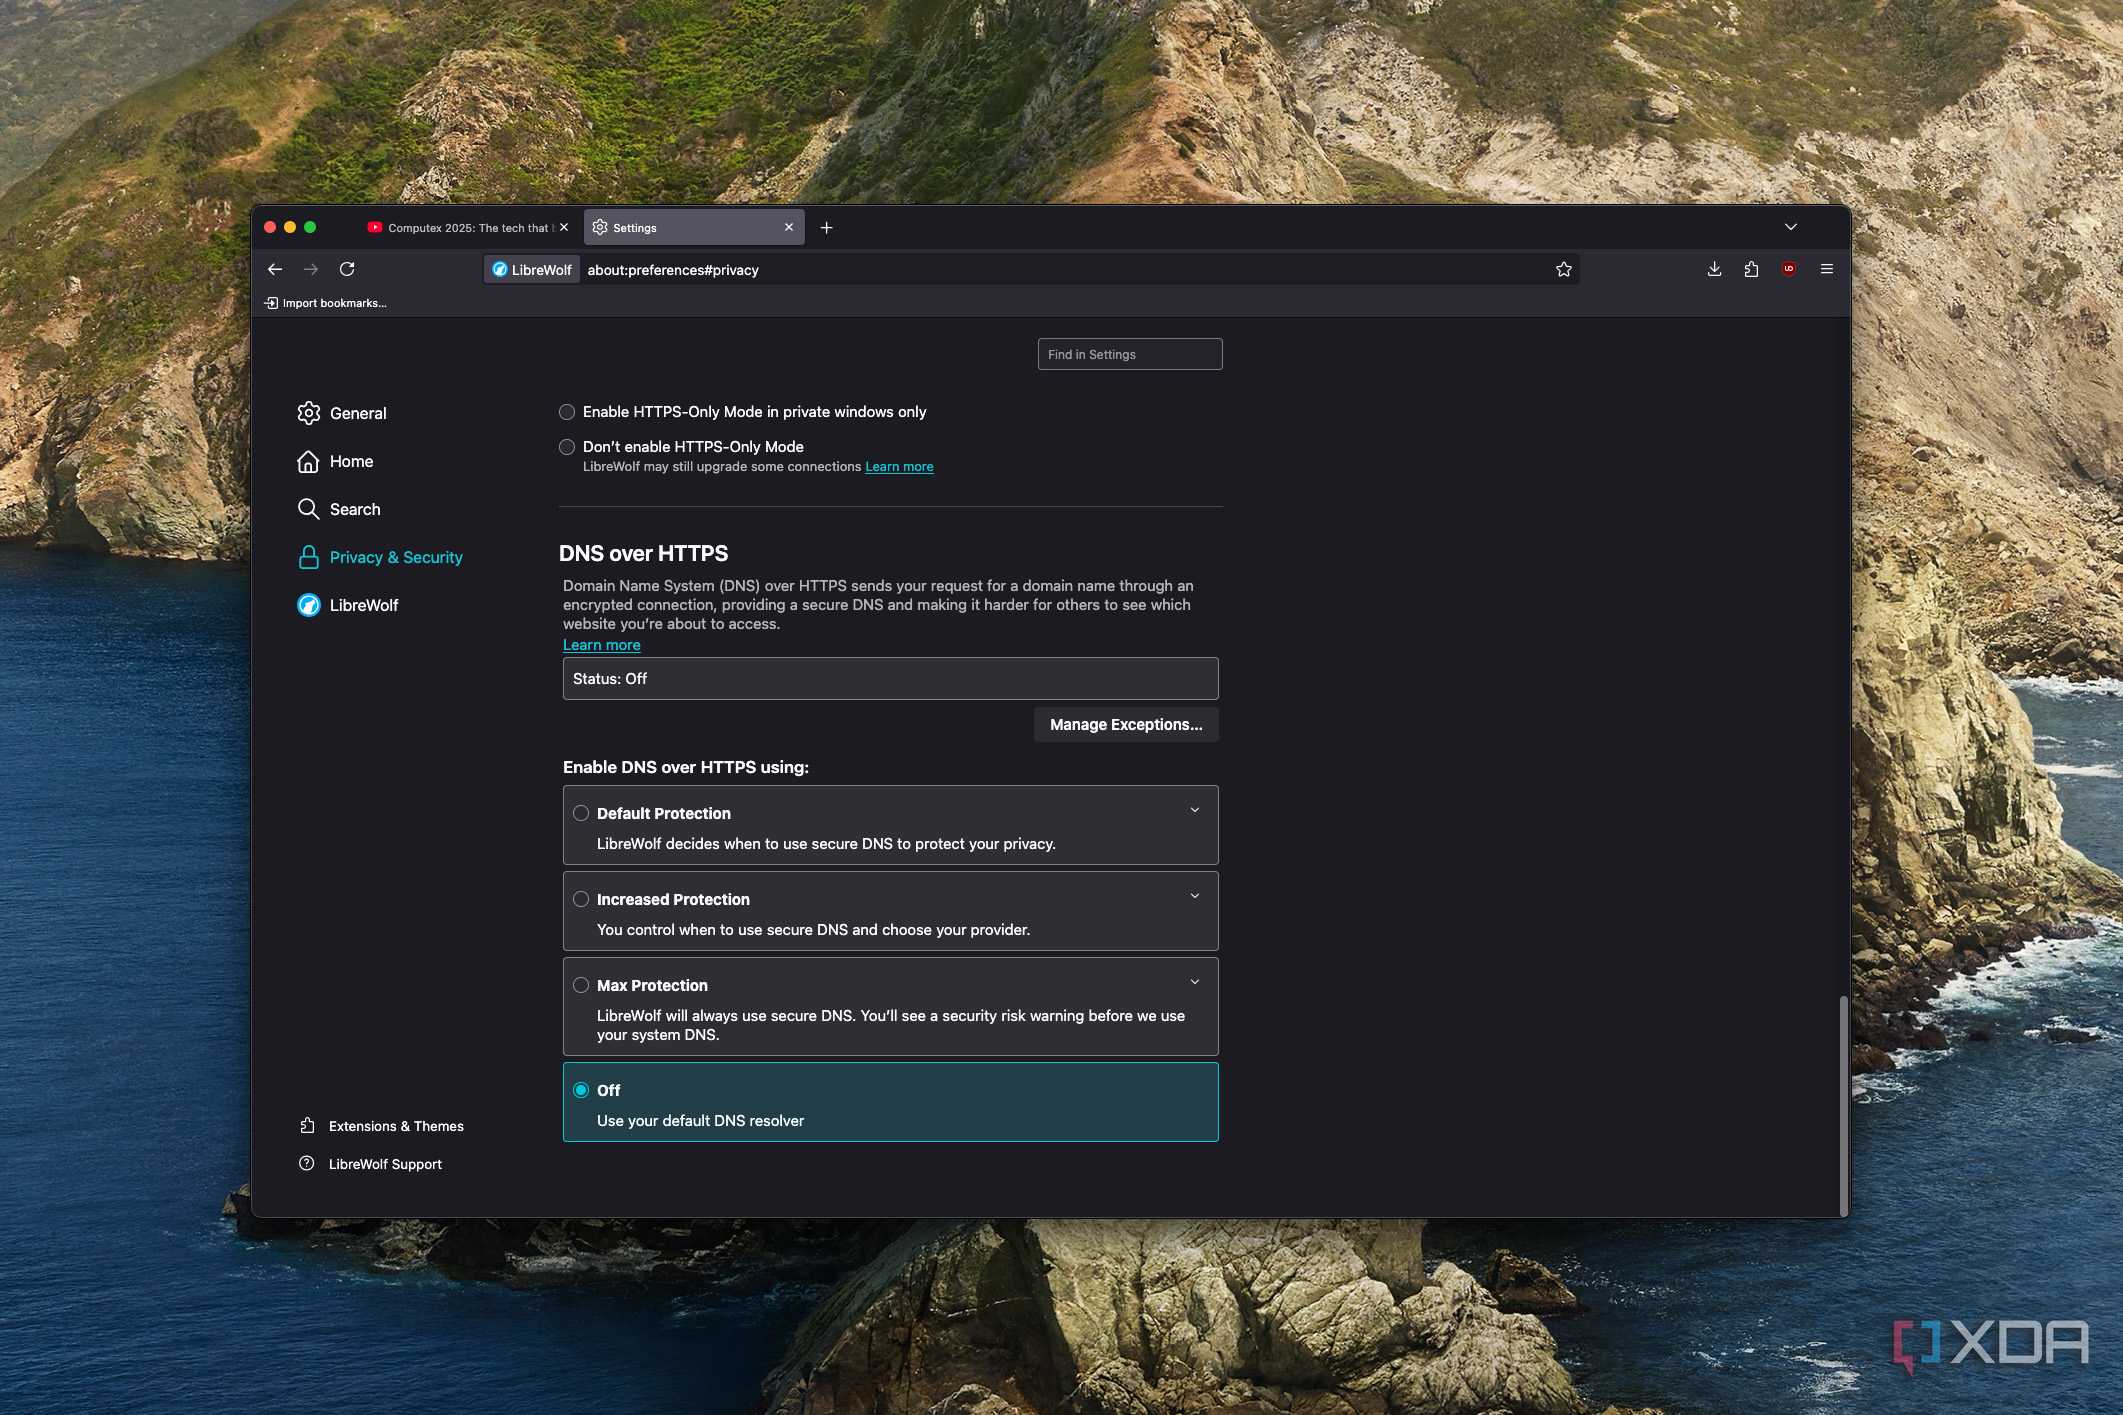
Task: Click the Privacy & Security lock icon
Action: [x=309, y=557]
